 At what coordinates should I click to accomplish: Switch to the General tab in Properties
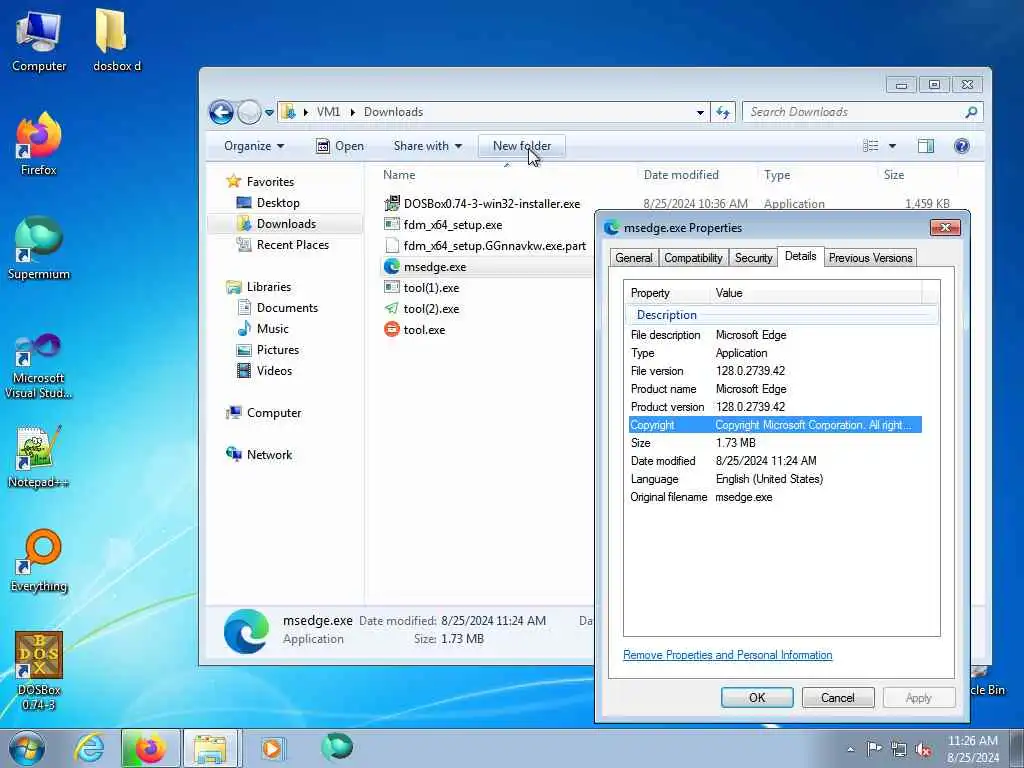coord(633,258)
